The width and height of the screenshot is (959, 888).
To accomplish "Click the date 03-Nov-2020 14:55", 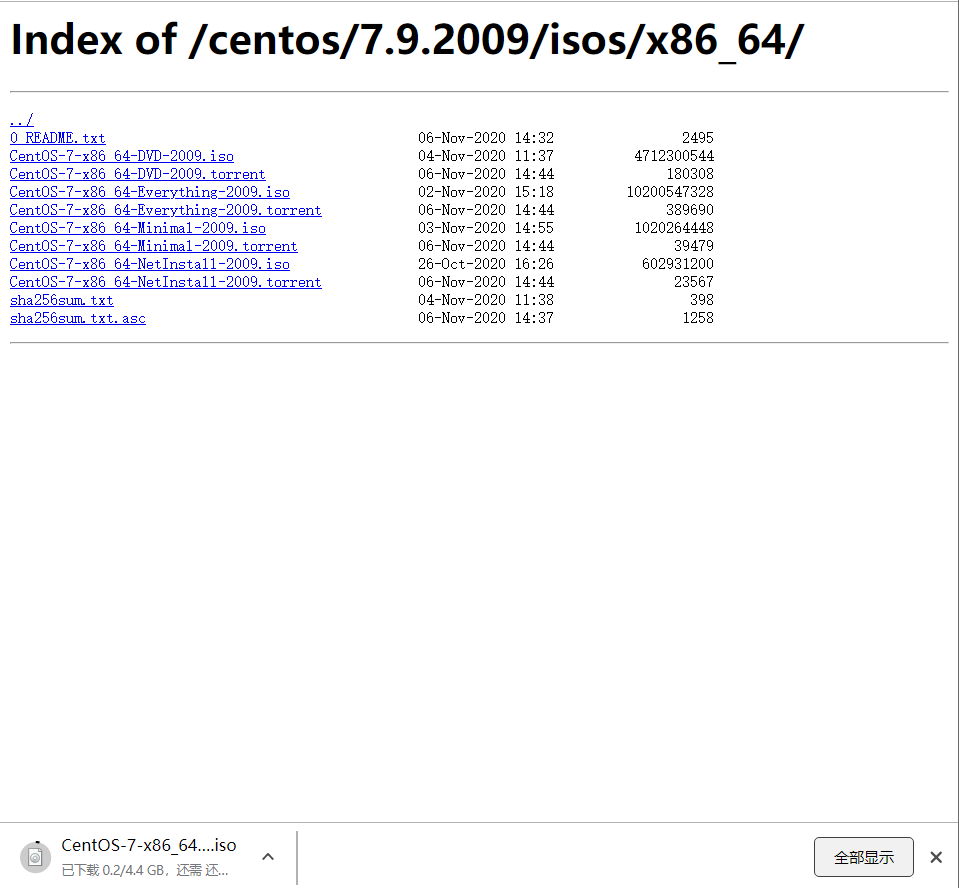I will [x=486, y=228].
